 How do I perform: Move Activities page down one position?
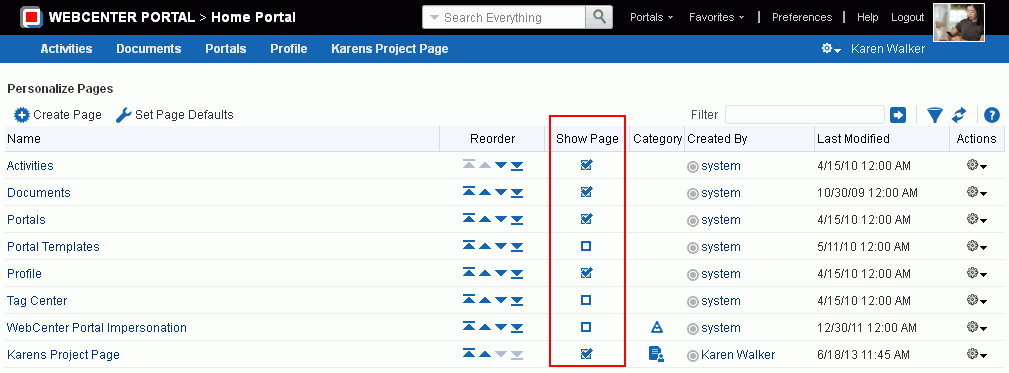tap(501, 165)
